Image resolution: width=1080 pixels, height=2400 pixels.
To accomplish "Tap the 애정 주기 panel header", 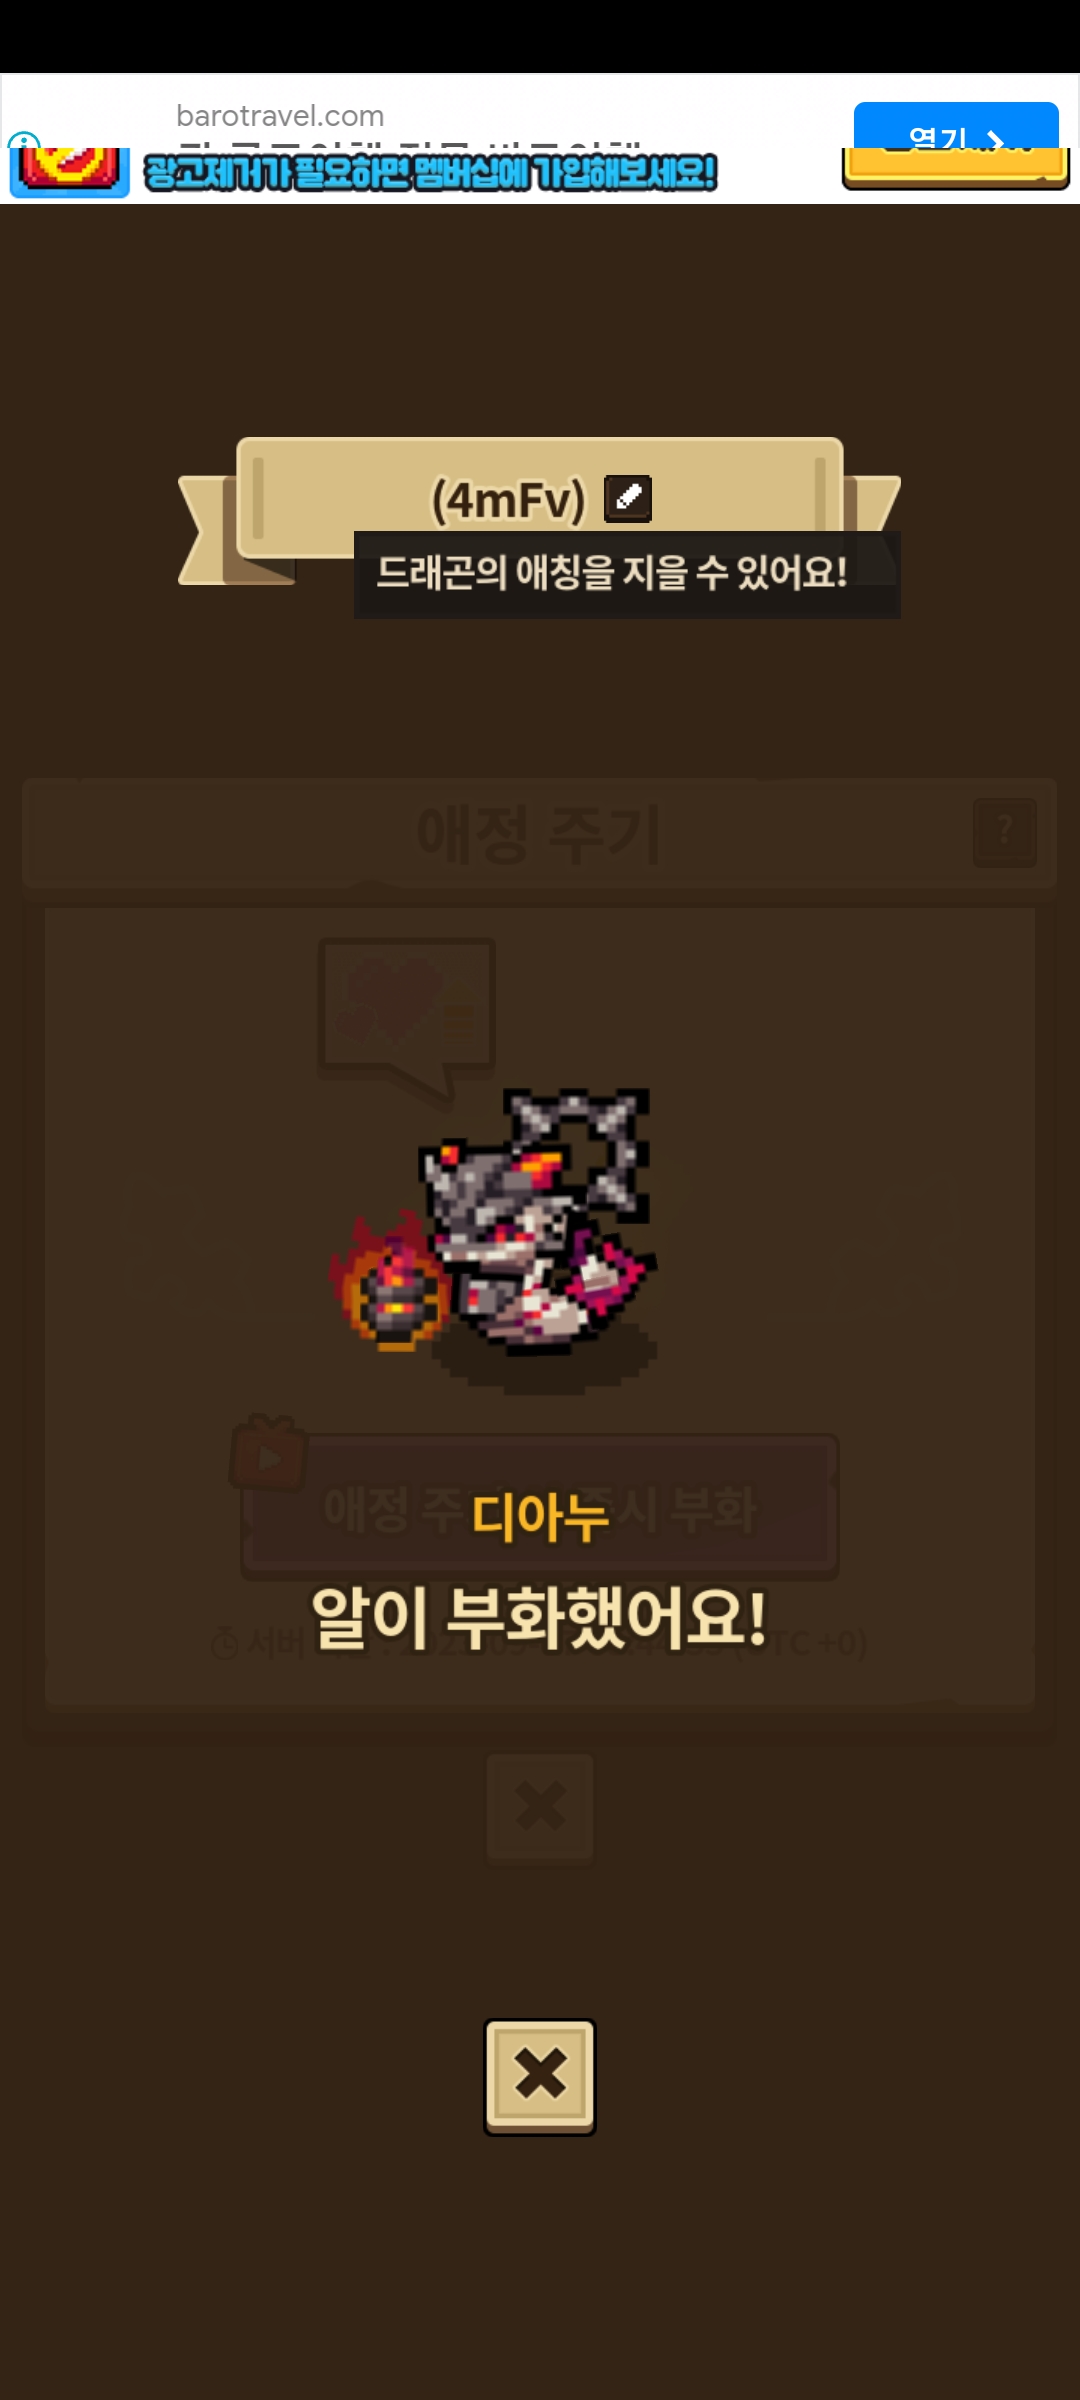I will (x=540, y=833).
